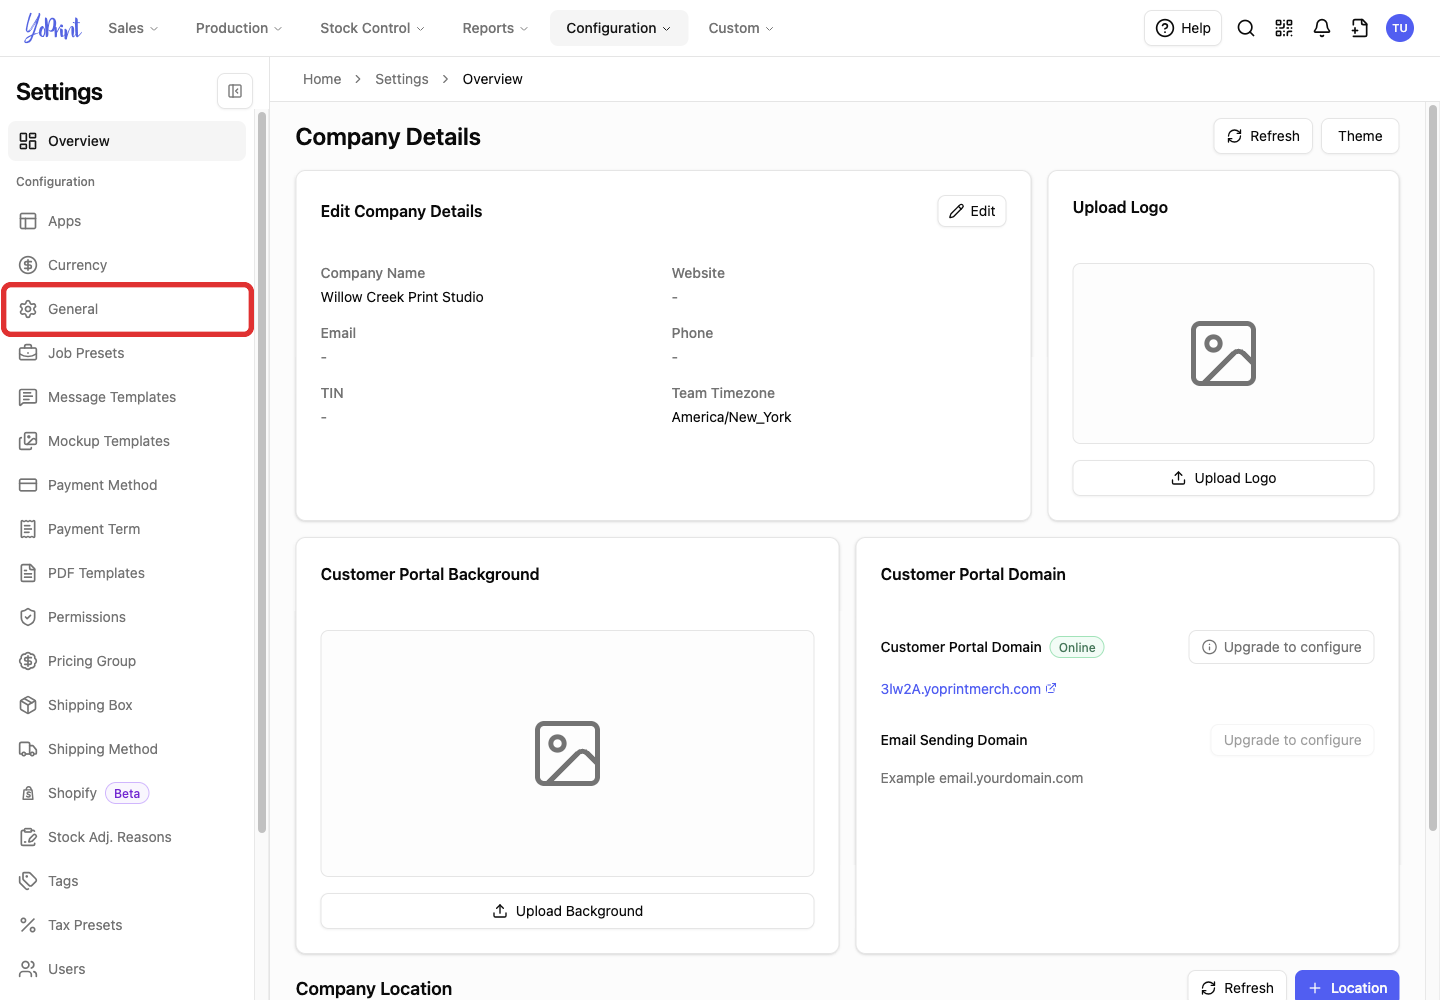Open General settings
This screenshot has height=1000, width=1440.
(127, 309)
